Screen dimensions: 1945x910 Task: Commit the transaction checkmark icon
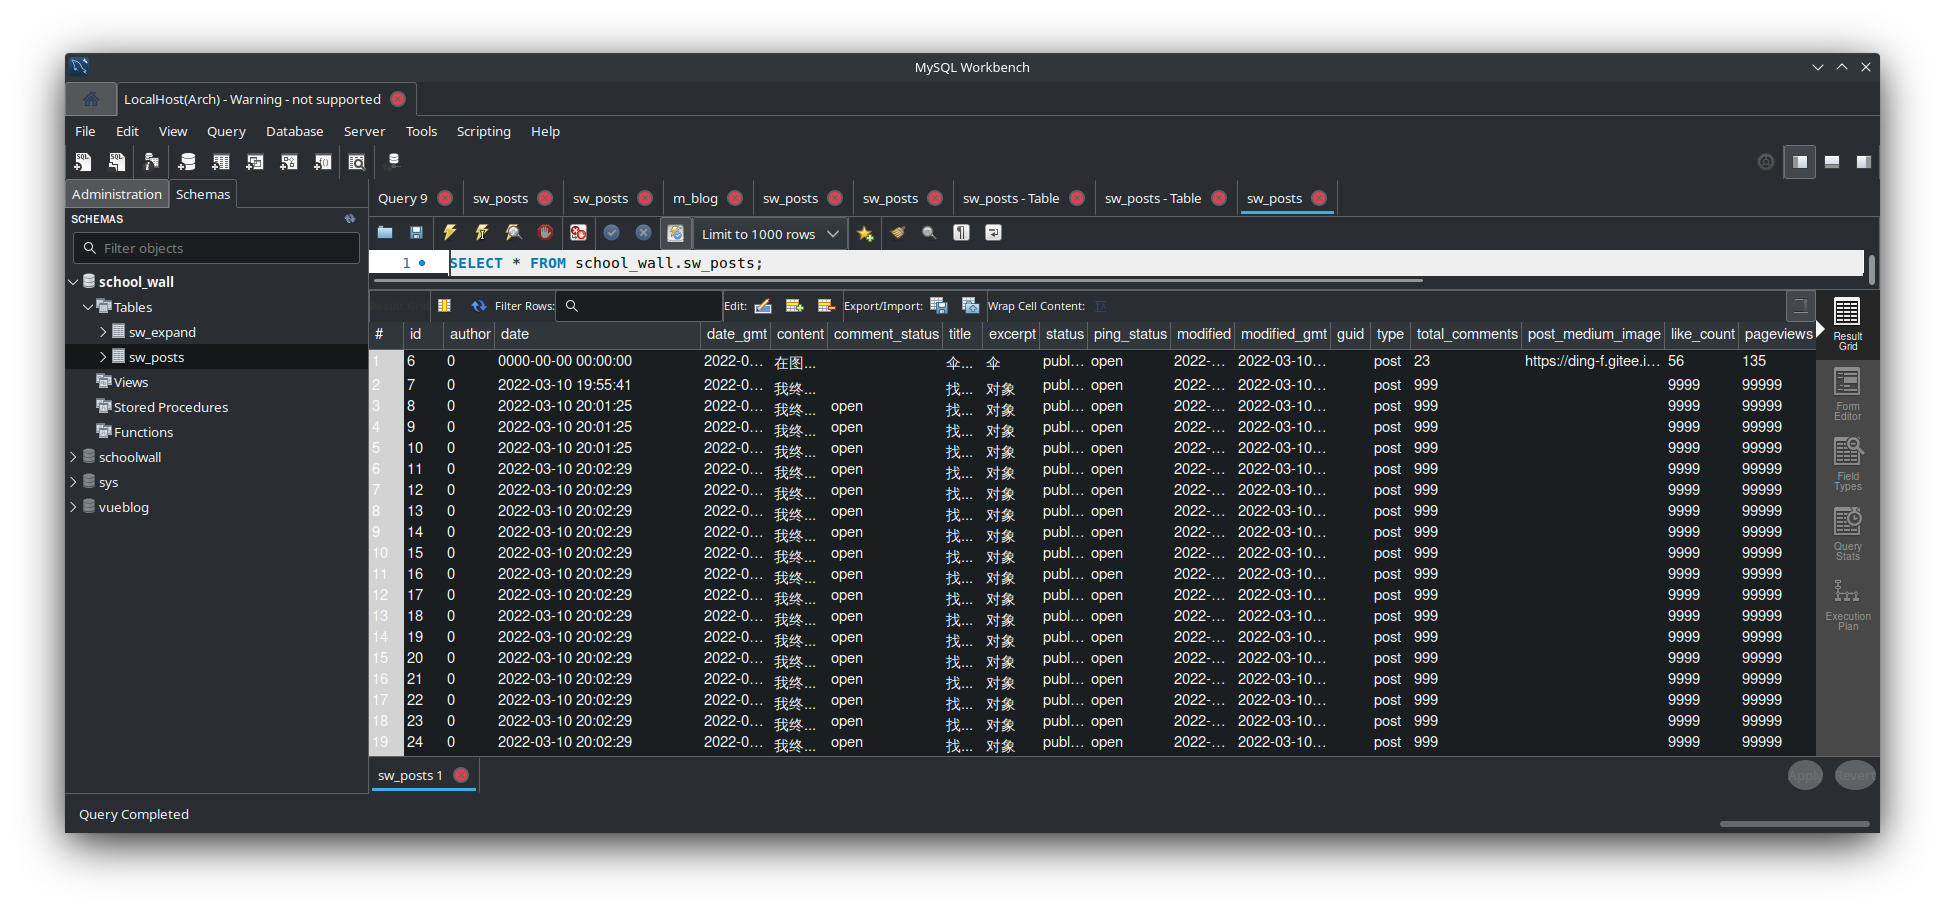click(x=611, y=233)
